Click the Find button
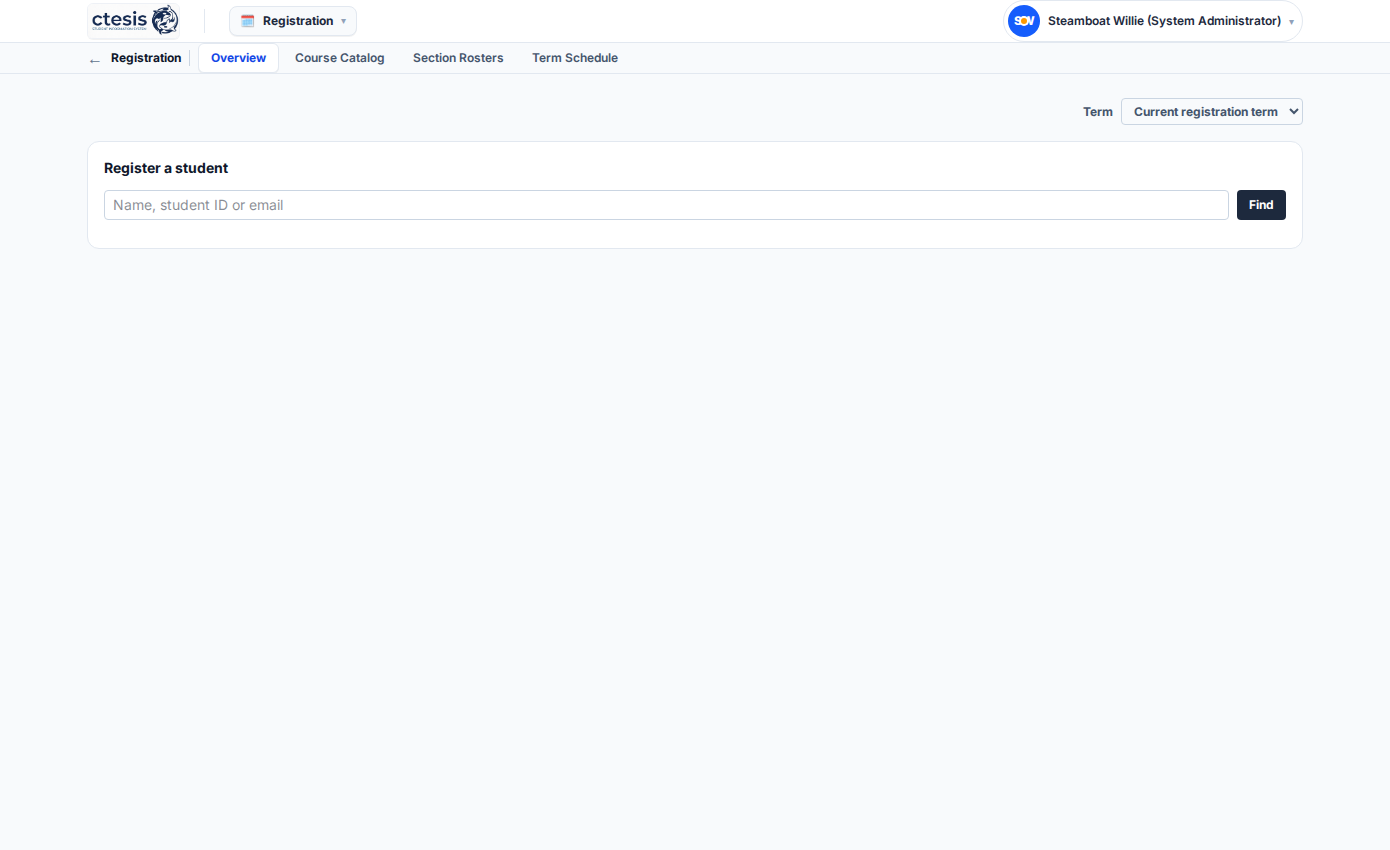 [x=1261, y=205]
